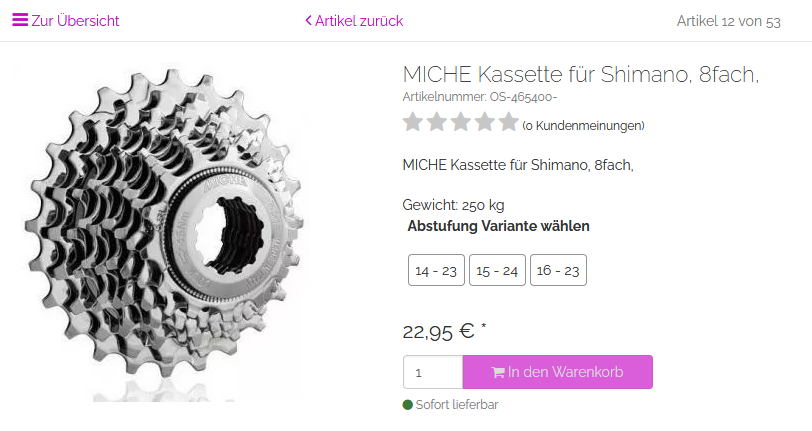The image size is (812, 431).
Task: Select the 14 - 23 variant
Action: (x=436, y=271)
